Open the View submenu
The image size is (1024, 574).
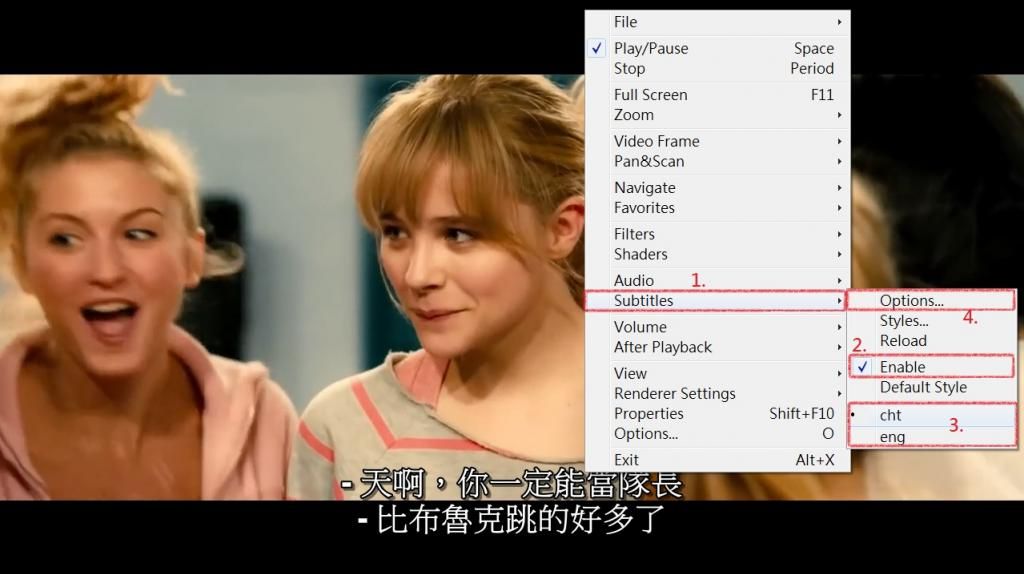717,374
